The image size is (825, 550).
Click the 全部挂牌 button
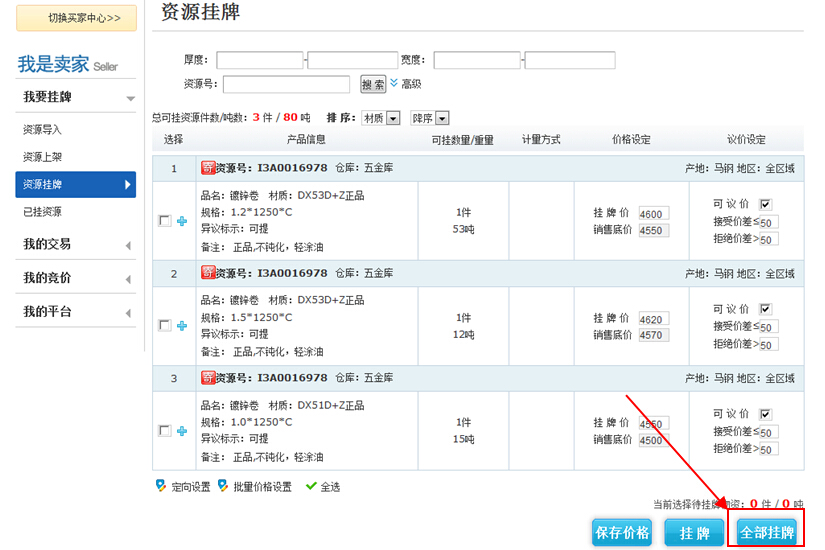point(766,533)
